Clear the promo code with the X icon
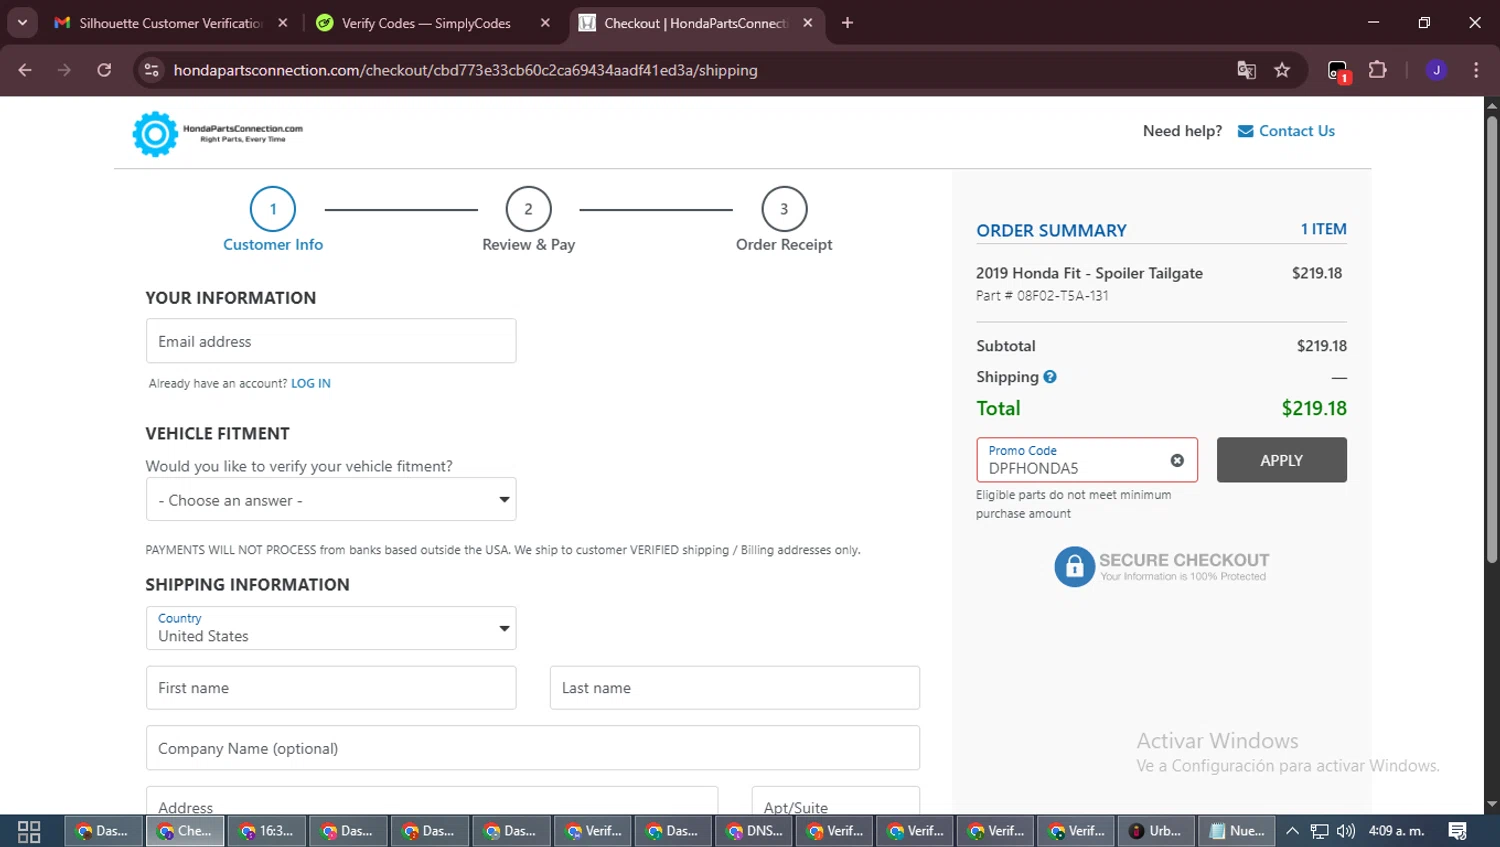 click(x=1177, y=460)
